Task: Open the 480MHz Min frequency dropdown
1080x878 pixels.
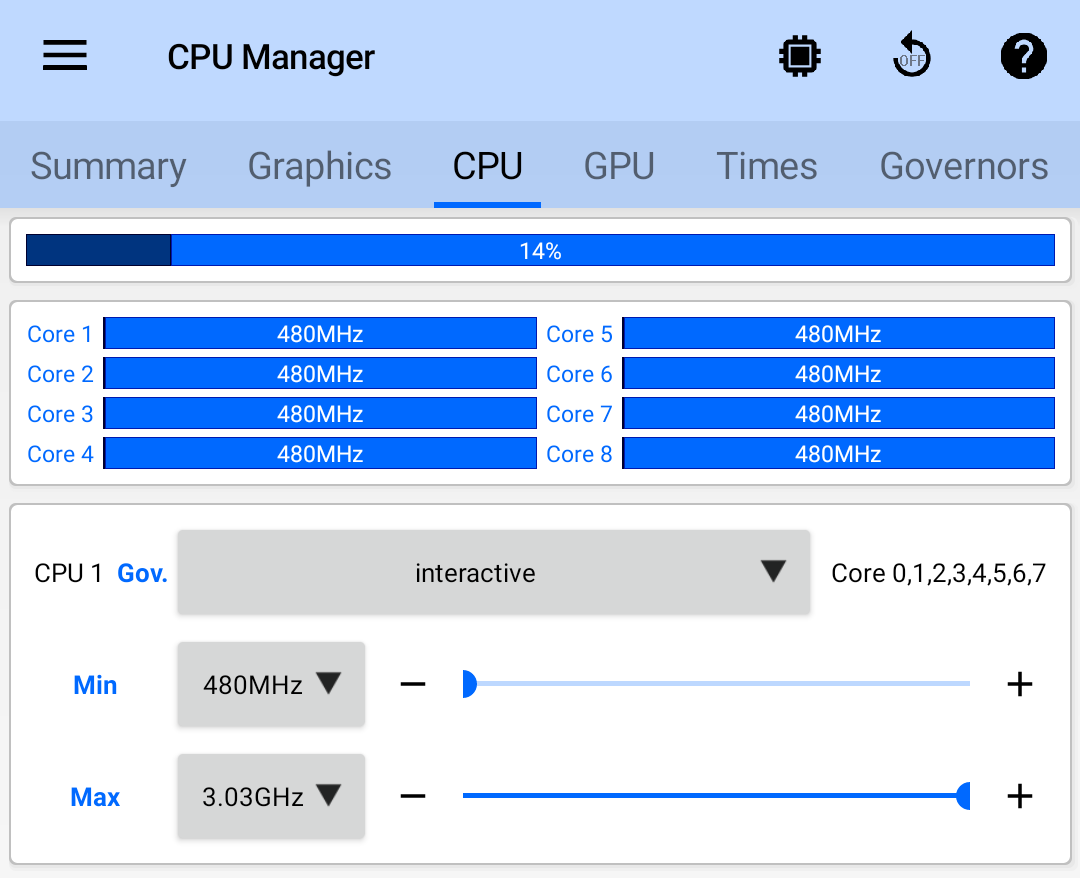Action: 271,685
